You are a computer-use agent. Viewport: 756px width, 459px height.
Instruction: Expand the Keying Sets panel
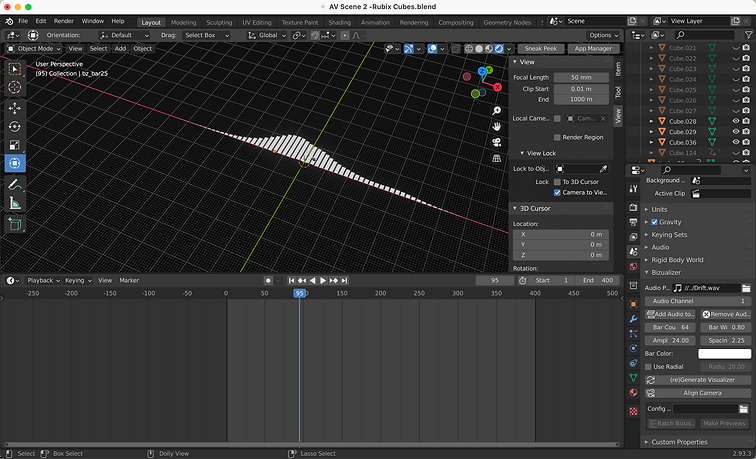669,235
